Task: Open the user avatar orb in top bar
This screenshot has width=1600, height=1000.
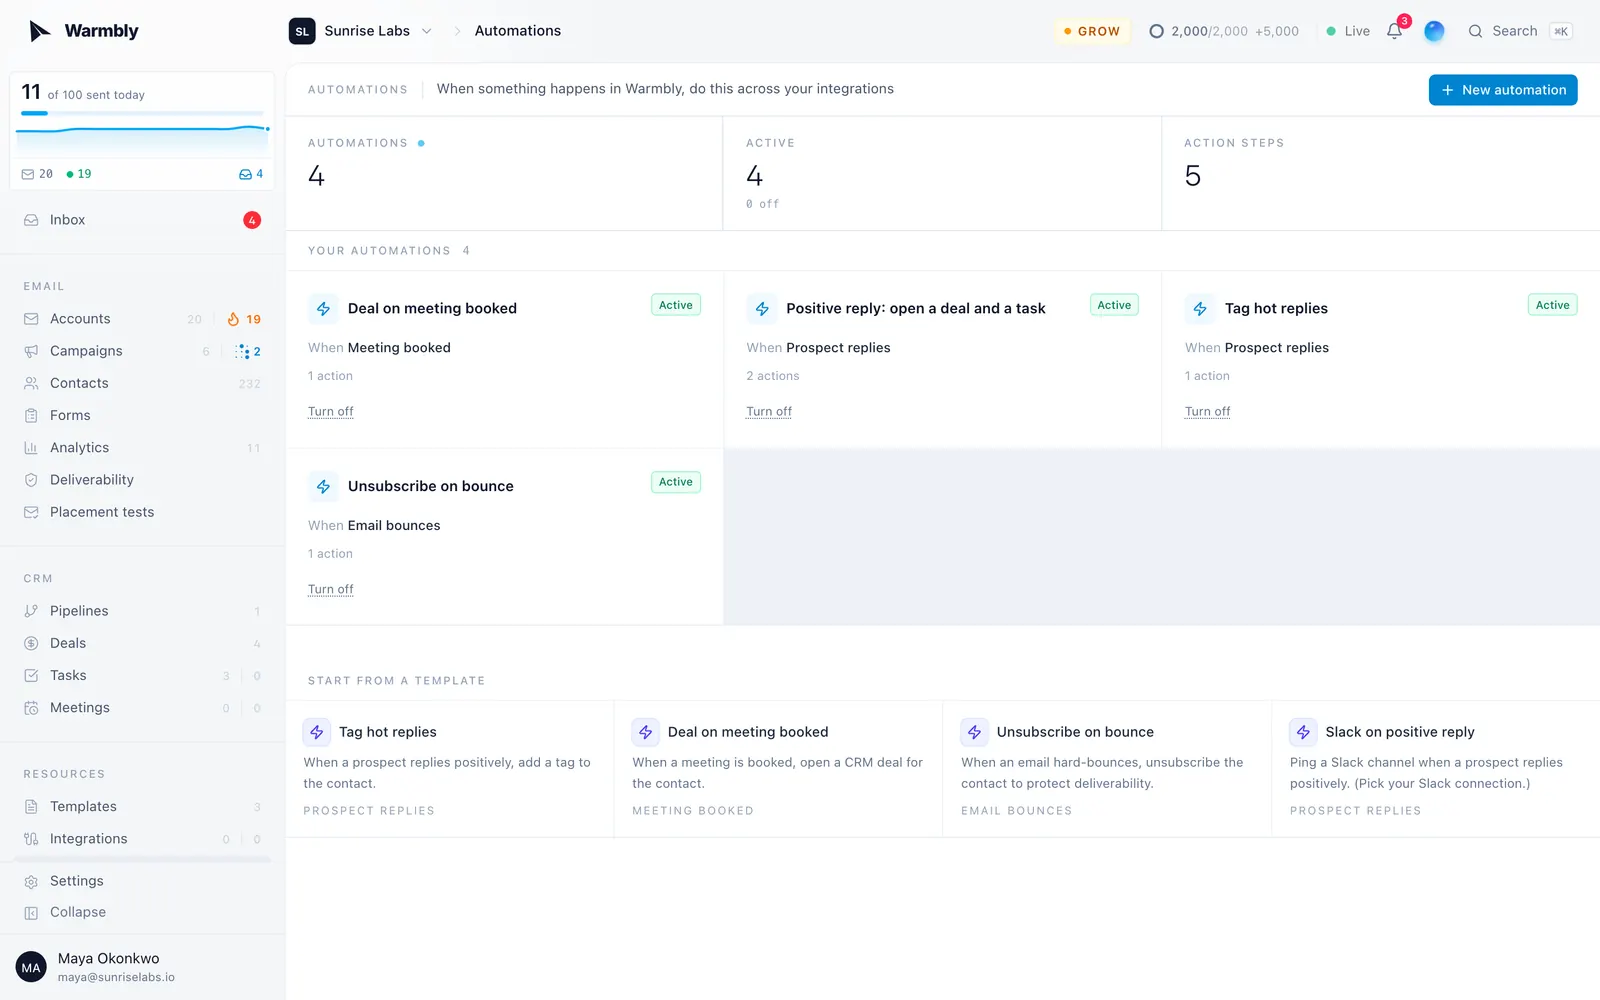Action: (x=1434, y=31)
